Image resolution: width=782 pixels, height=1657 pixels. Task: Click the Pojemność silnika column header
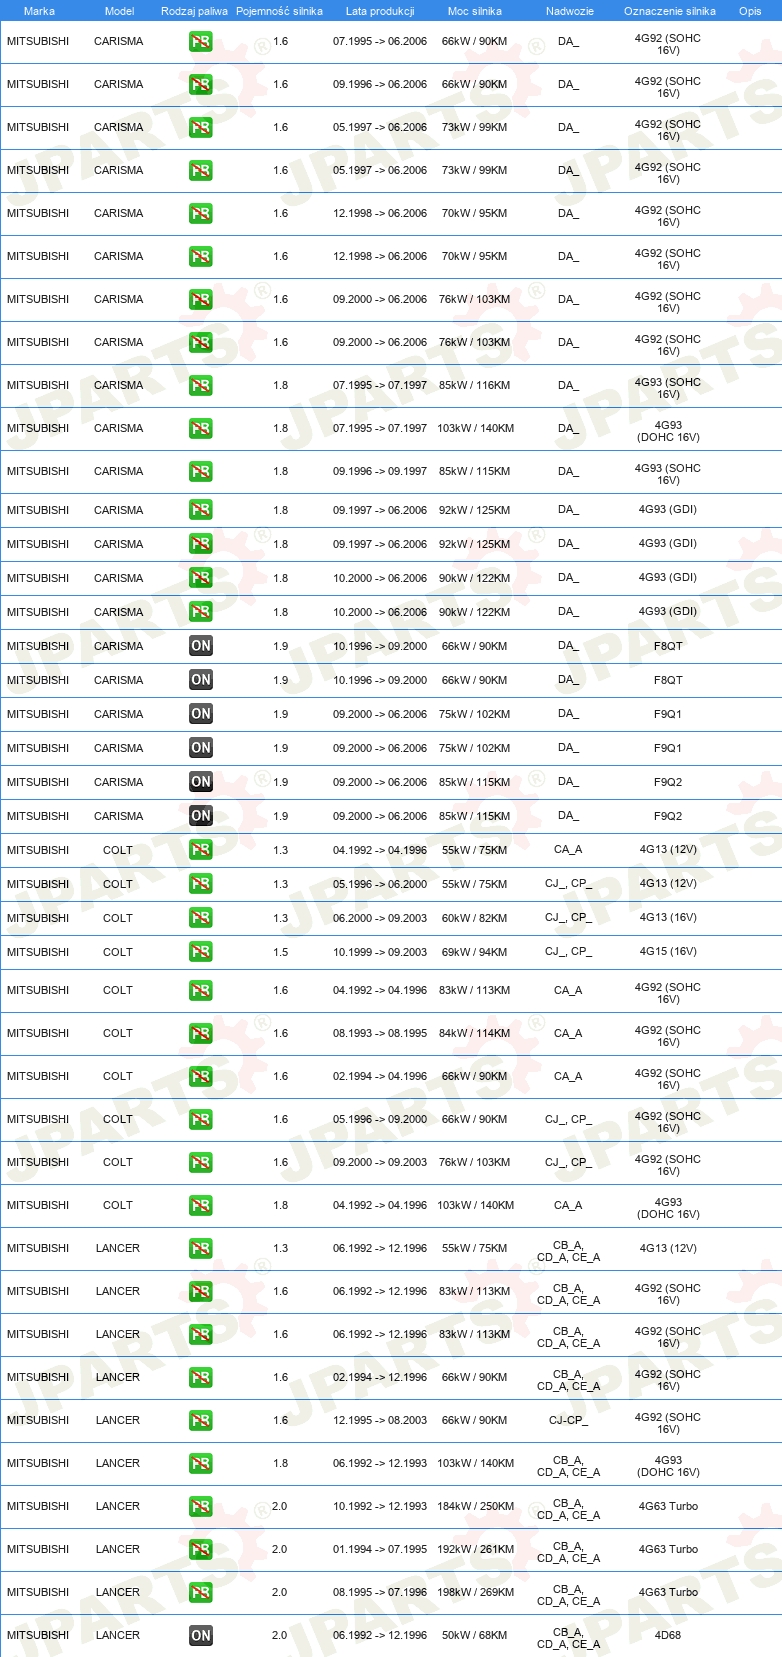[279, 11]
